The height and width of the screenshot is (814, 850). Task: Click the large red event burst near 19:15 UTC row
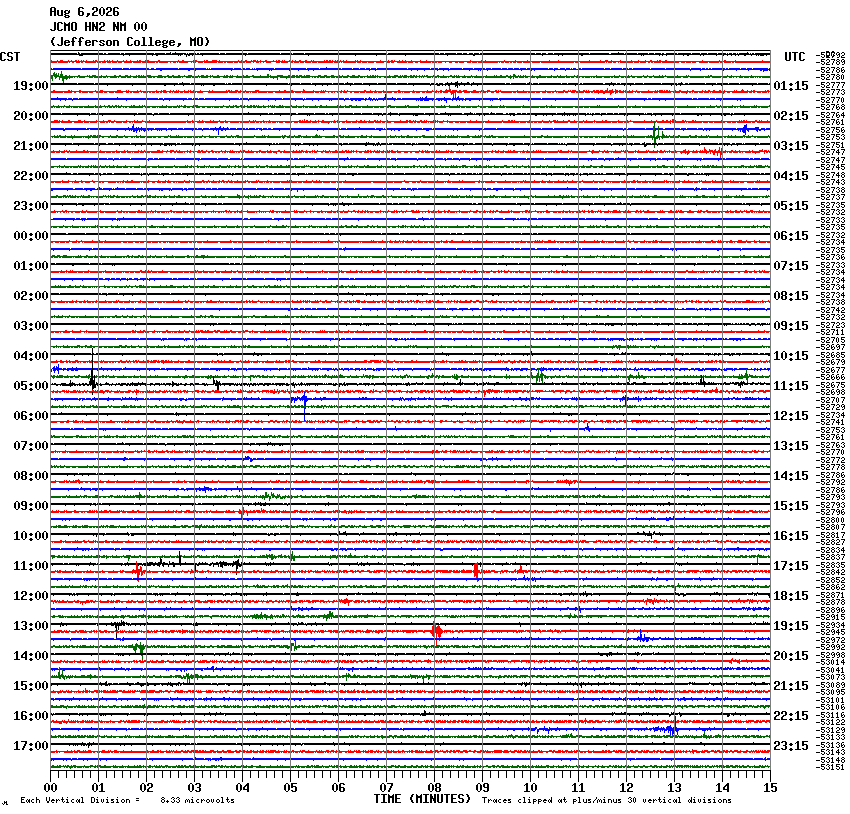click(x=437, y=631)
